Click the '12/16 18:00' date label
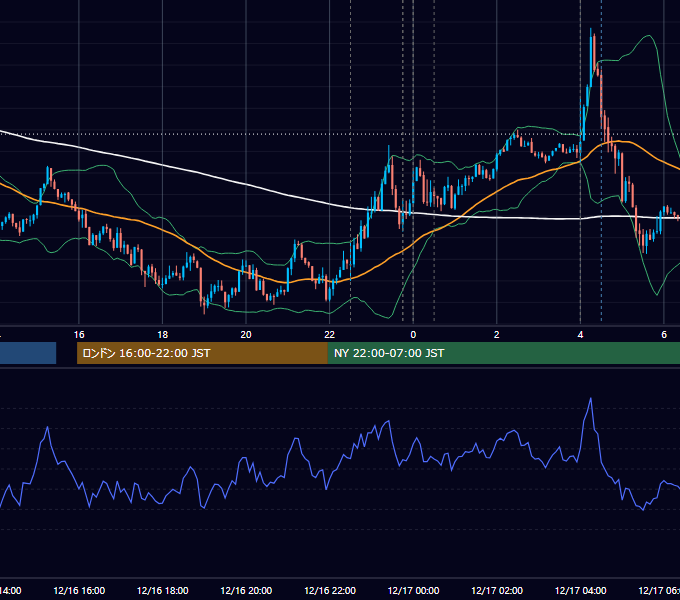Viewport: 680px width, 600px height. [163, 590]
